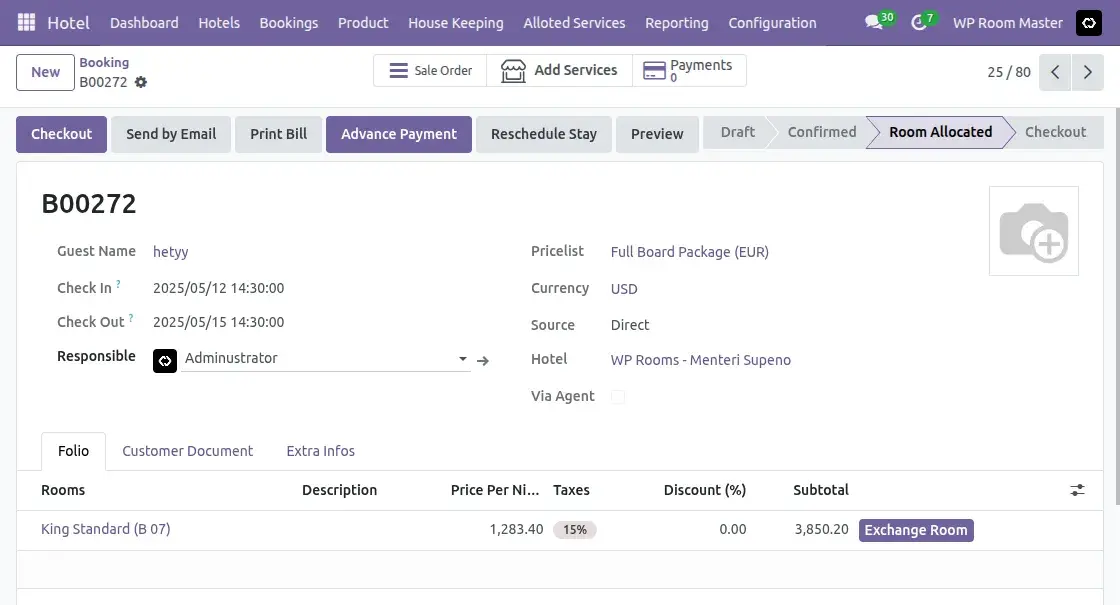Click the Check In date field

218,288
